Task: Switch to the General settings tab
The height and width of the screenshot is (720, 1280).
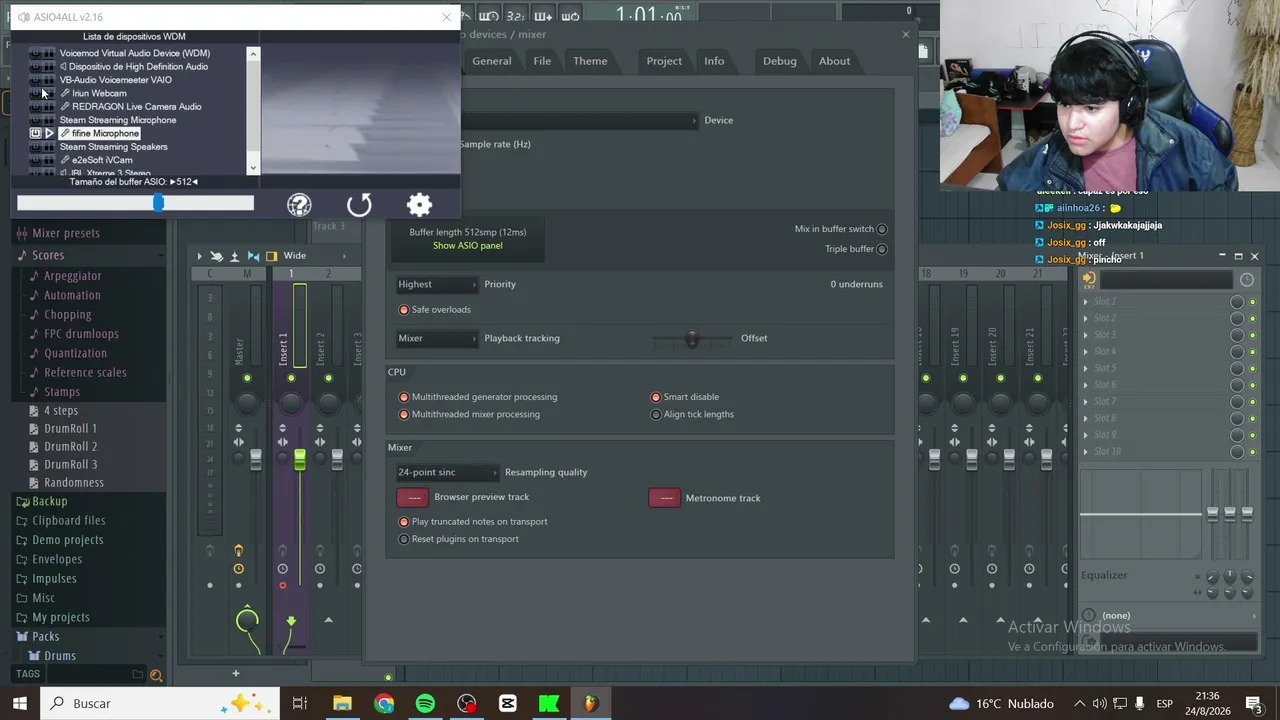Action: click(492, 61)
